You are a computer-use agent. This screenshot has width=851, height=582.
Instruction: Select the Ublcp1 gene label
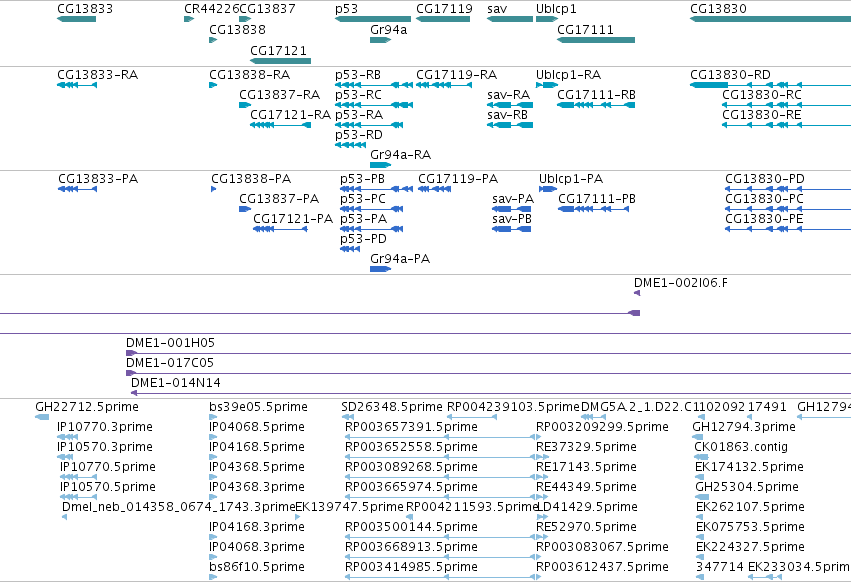(556, 9)
